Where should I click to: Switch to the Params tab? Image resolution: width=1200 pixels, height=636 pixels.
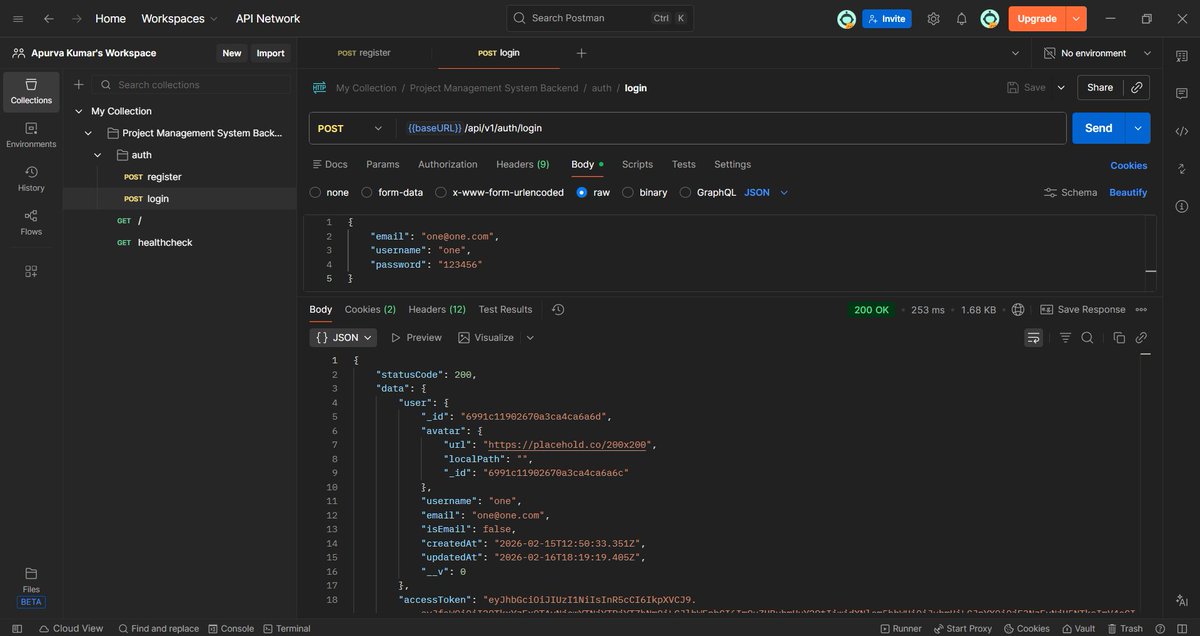point(382,164)
